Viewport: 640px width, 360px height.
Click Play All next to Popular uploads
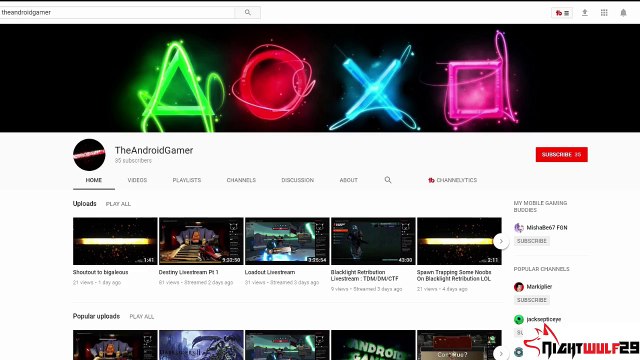[142, 317]
